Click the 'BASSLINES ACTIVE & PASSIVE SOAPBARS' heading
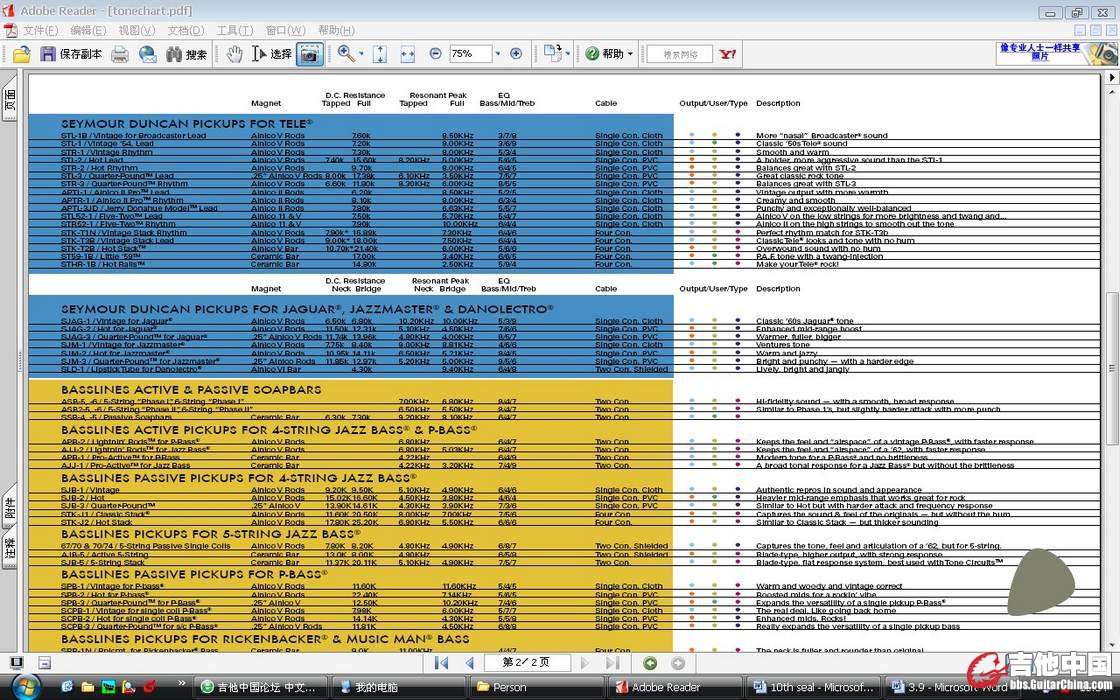The image size is (1120, 700). pos(191,389)
